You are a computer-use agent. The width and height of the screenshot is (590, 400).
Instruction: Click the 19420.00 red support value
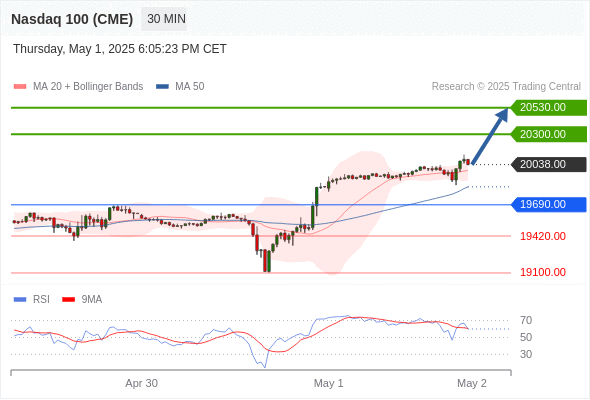tap(543, 236)
